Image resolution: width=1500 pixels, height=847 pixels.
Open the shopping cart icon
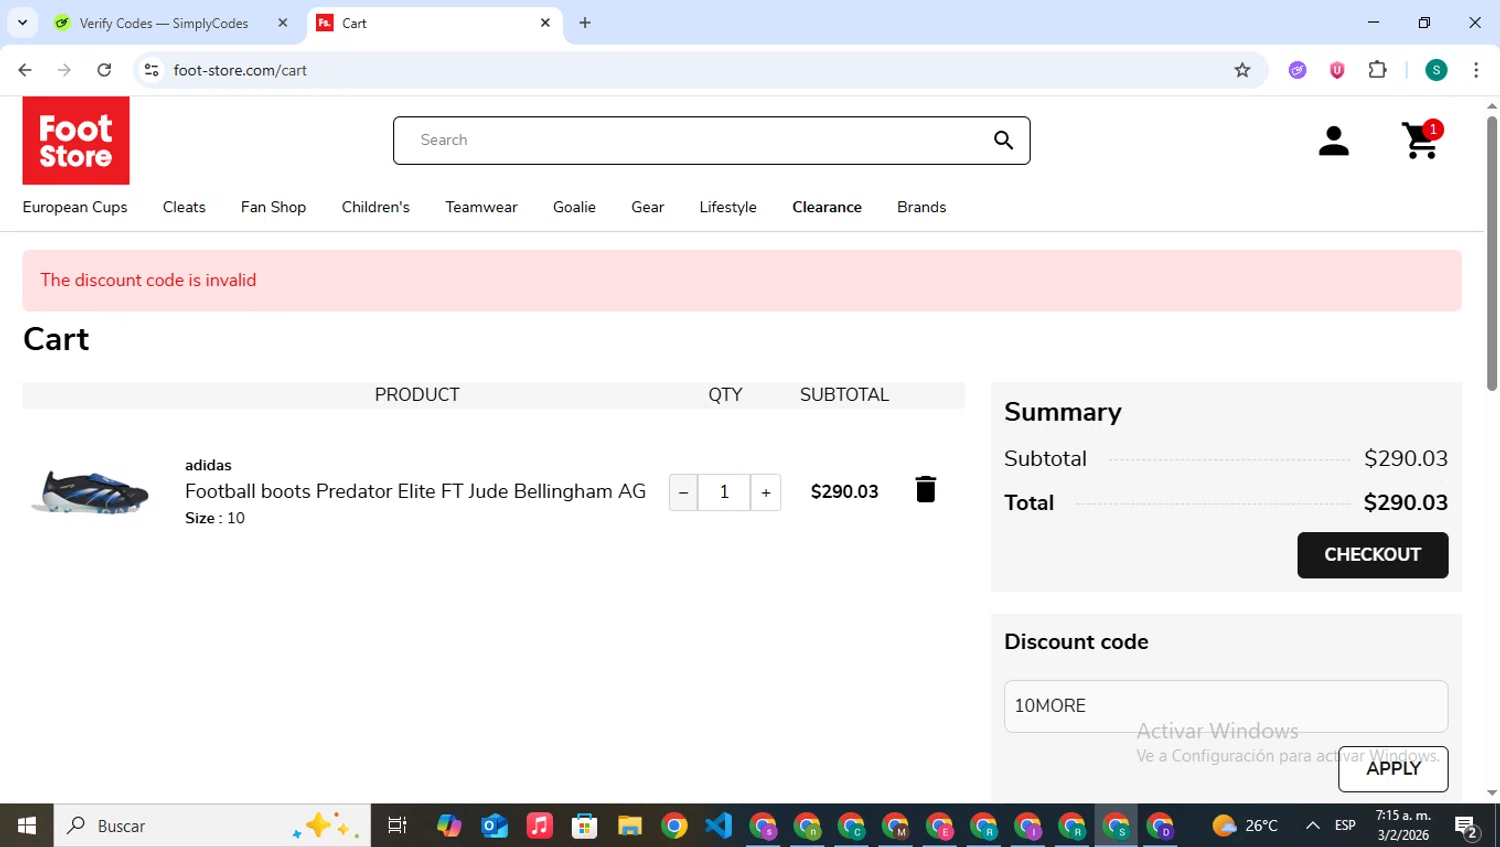[1421, 141]
